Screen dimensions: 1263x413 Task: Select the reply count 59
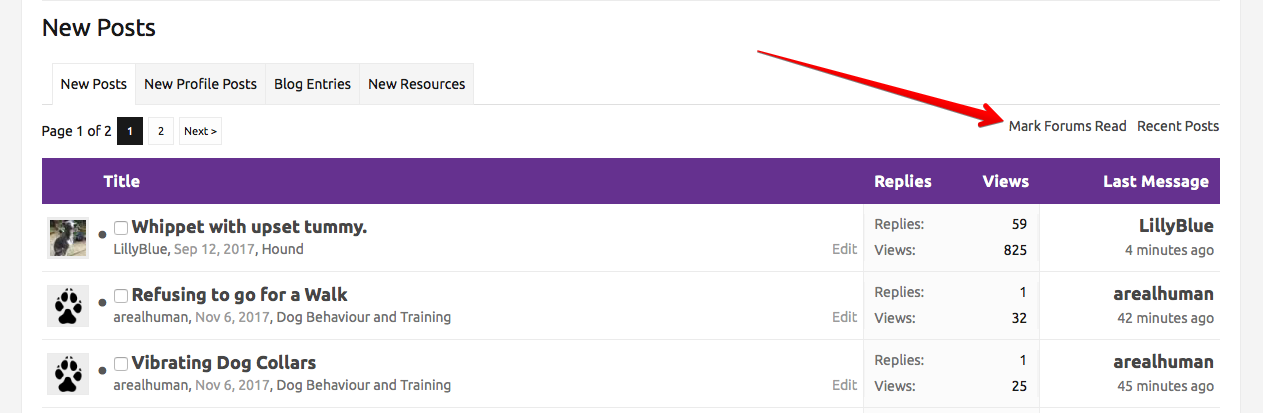[x=1019, y=224]
